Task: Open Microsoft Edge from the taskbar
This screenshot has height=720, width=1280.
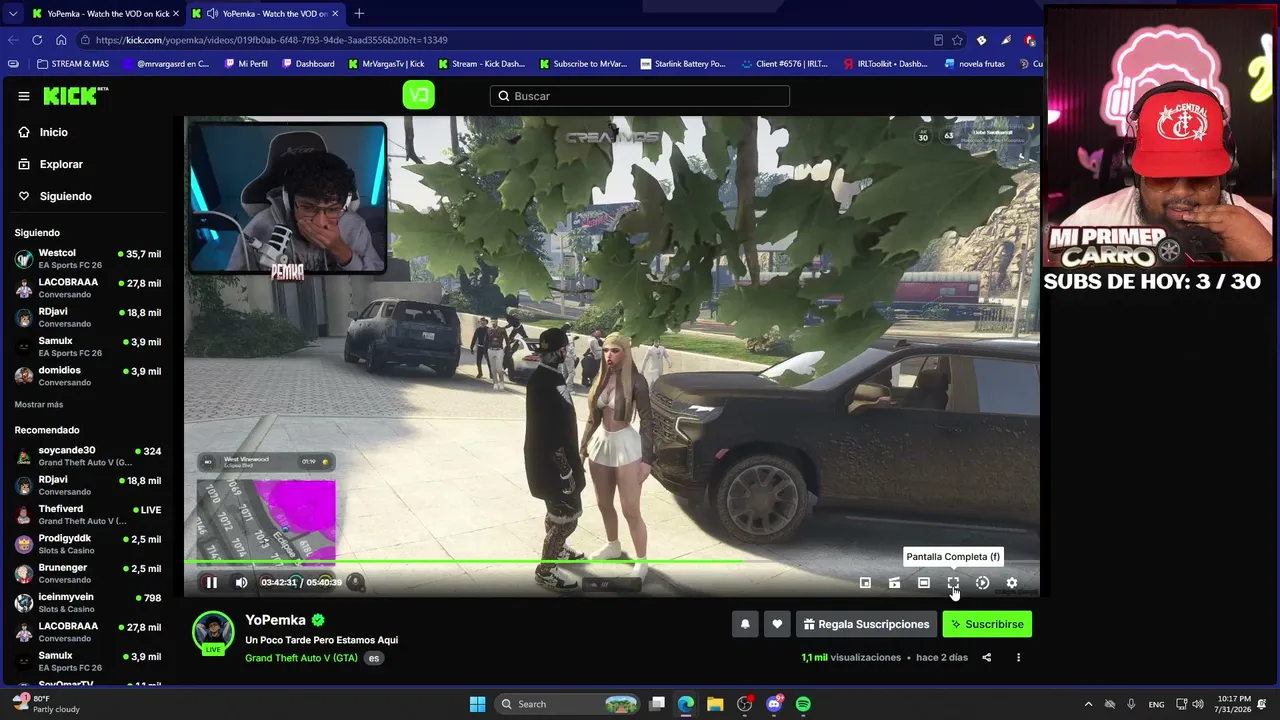Action: tap(686, 704)
